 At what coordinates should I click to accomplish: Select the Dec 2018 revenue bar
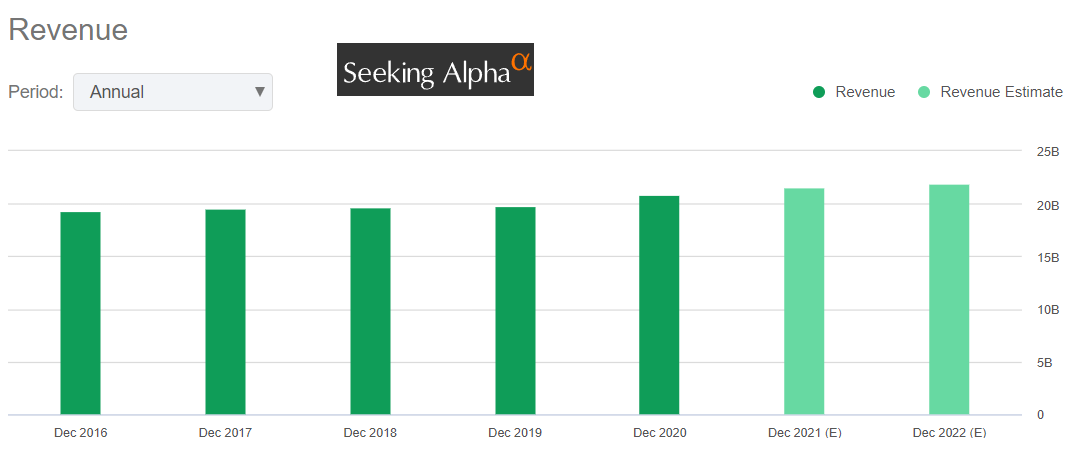pos(370,311)
